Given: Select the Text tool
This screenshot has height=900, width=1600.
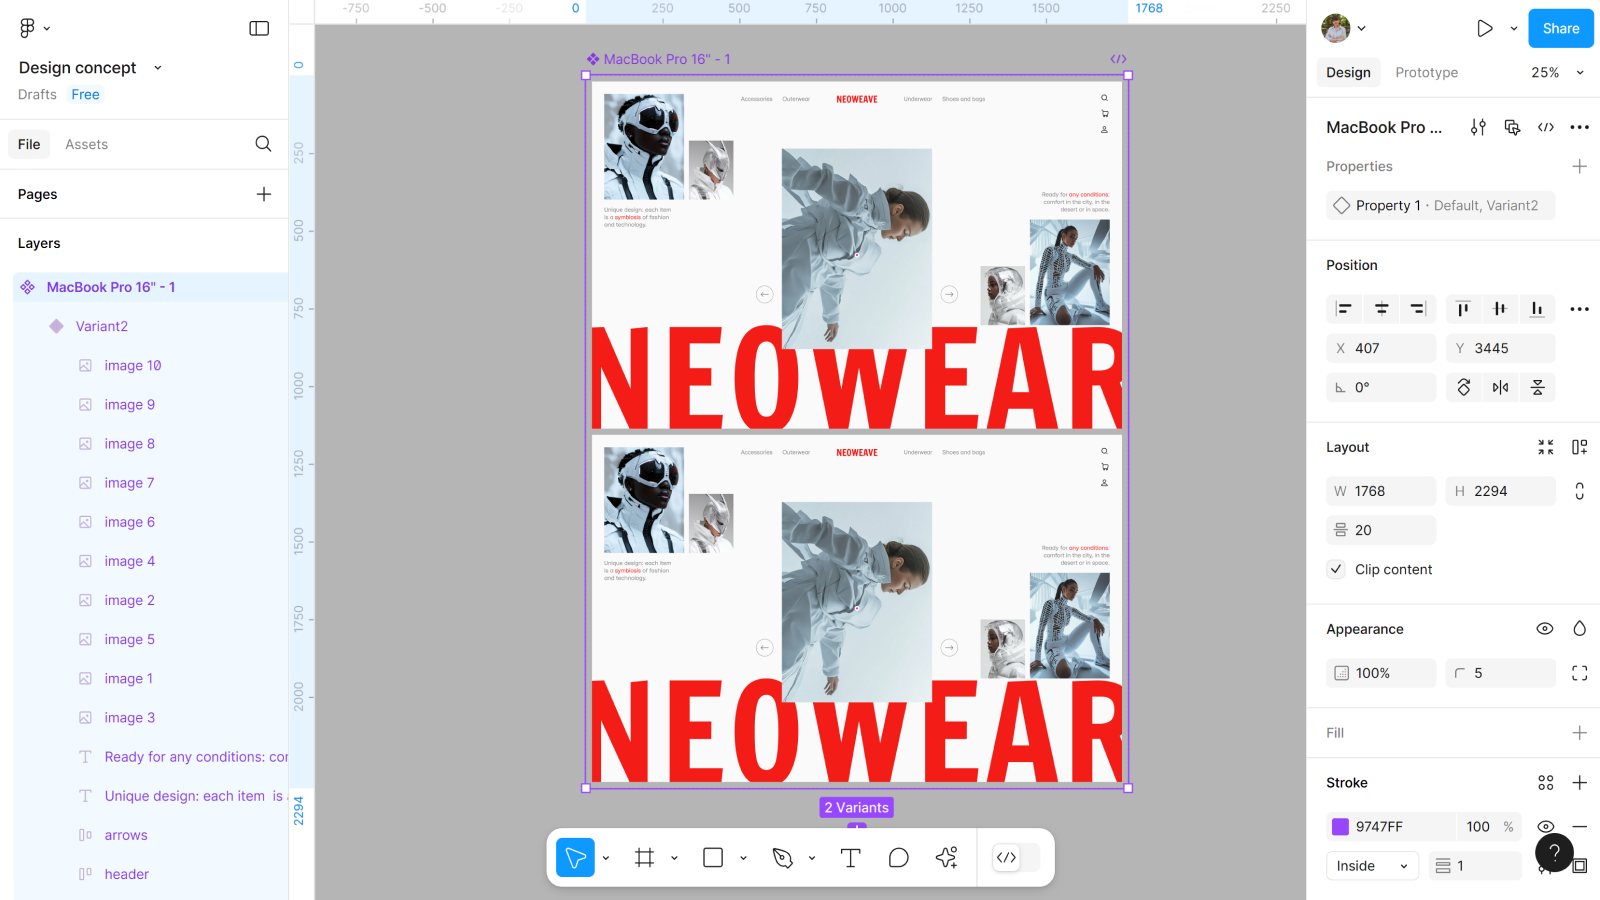Looking at the screenshot, I should 850,858.
